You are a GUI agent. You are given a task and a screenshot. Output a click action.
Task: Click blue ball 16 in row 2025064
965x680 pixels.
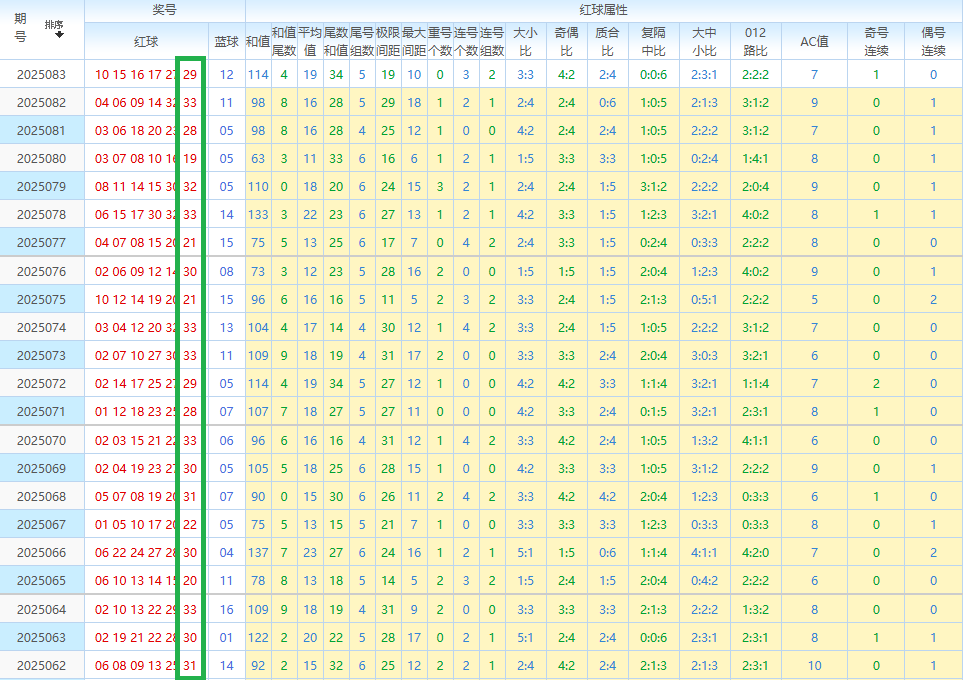[226, 609]
